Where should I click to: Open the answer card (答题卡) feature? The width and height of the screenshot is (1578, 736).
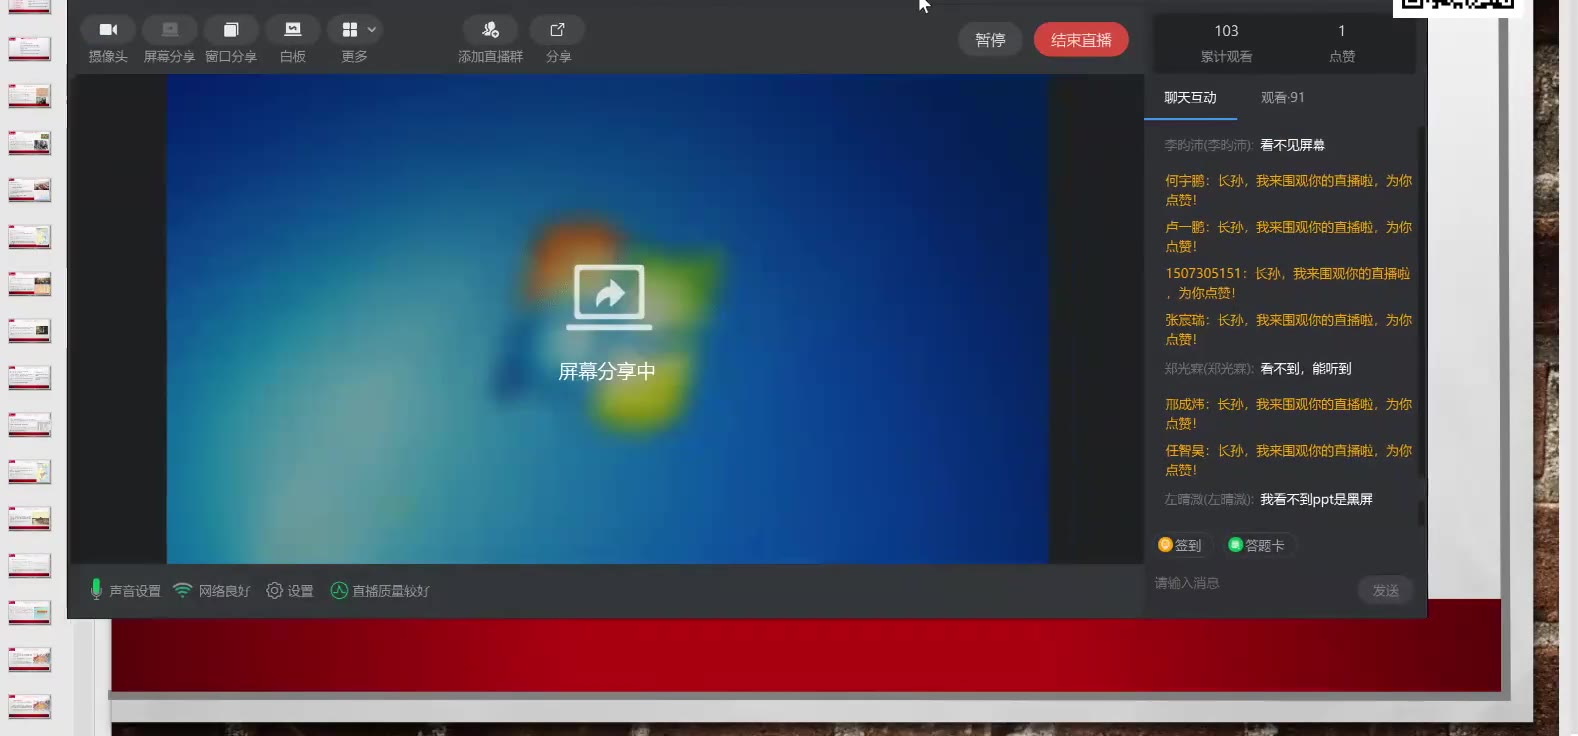[x=1257, y=545]
